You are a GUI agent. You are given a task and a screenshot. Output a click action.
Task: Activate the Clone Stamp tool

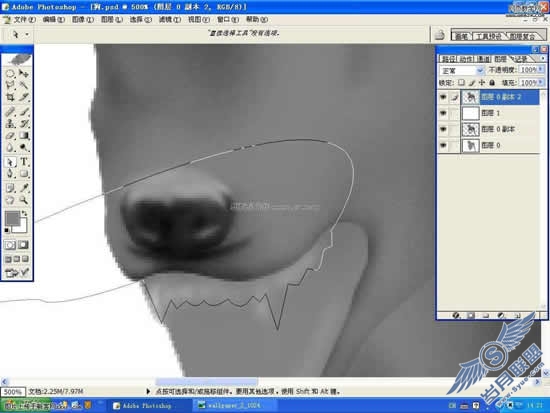pyautogui.click(x=10, y=124)
